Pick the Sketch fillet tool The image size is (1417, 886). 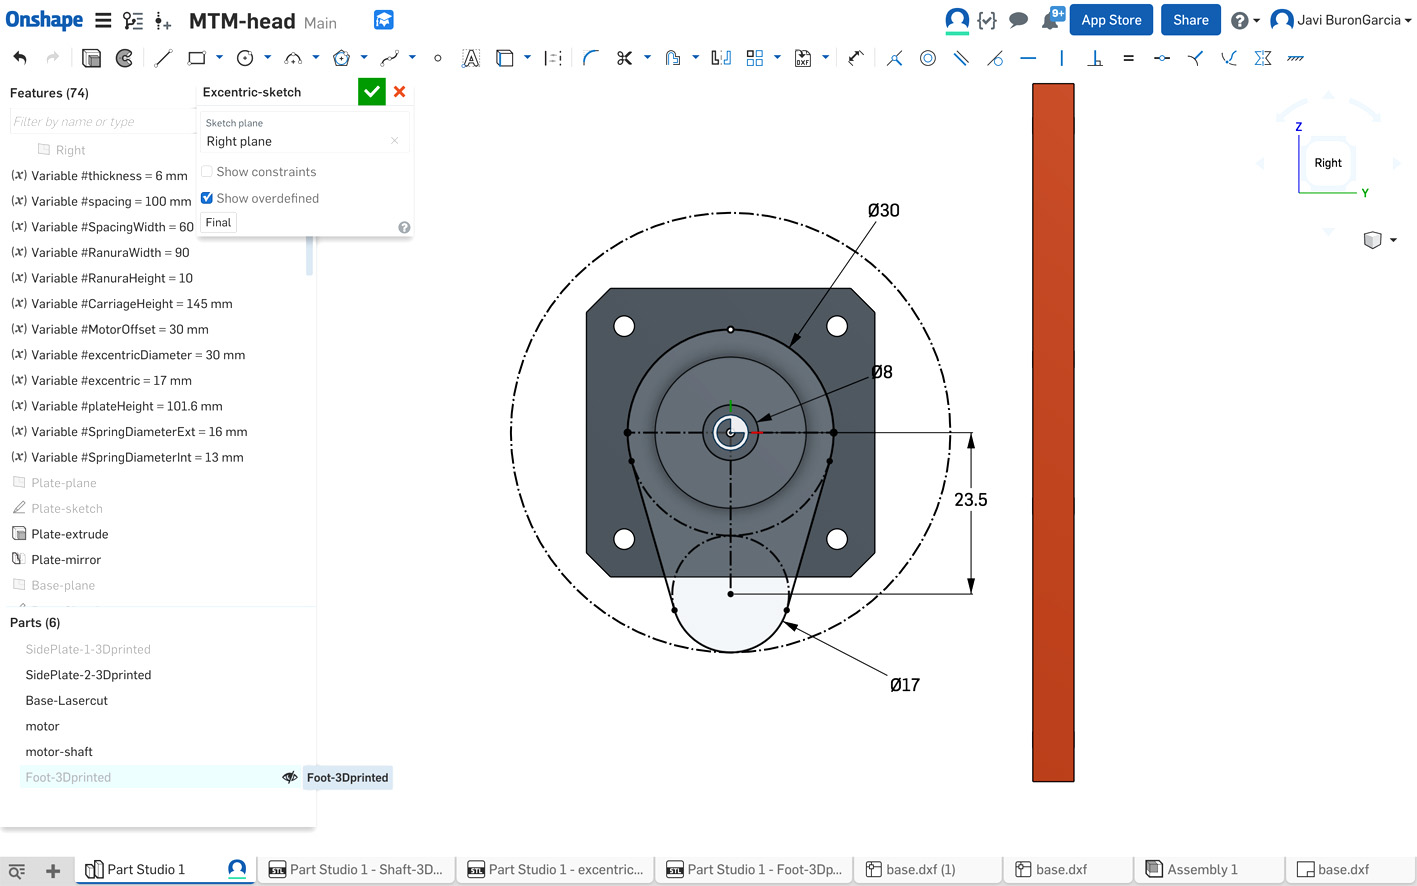coord(590,58)
